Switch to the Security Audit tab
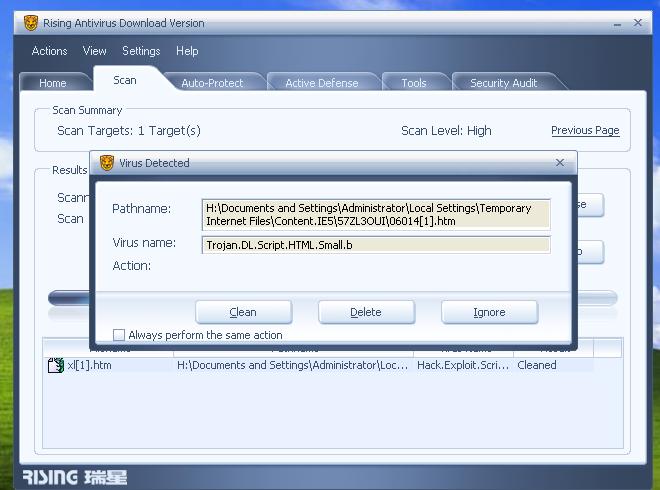660x490 pixels. [503, 83]
